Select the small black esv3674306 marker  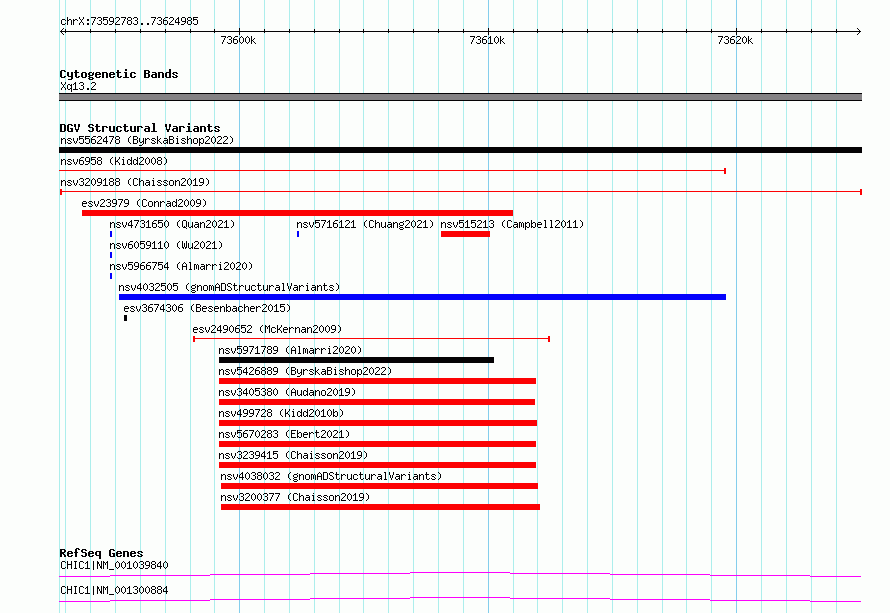point(125,318)
